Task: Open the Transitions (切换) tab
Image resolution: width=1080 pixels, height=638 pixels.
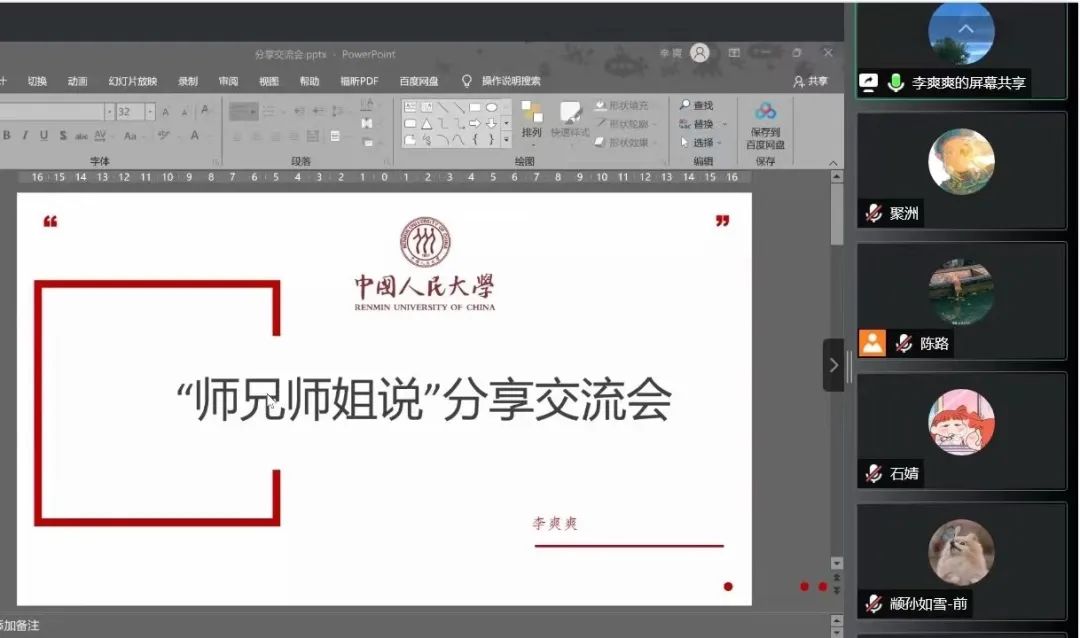Action: coord(37,81)
